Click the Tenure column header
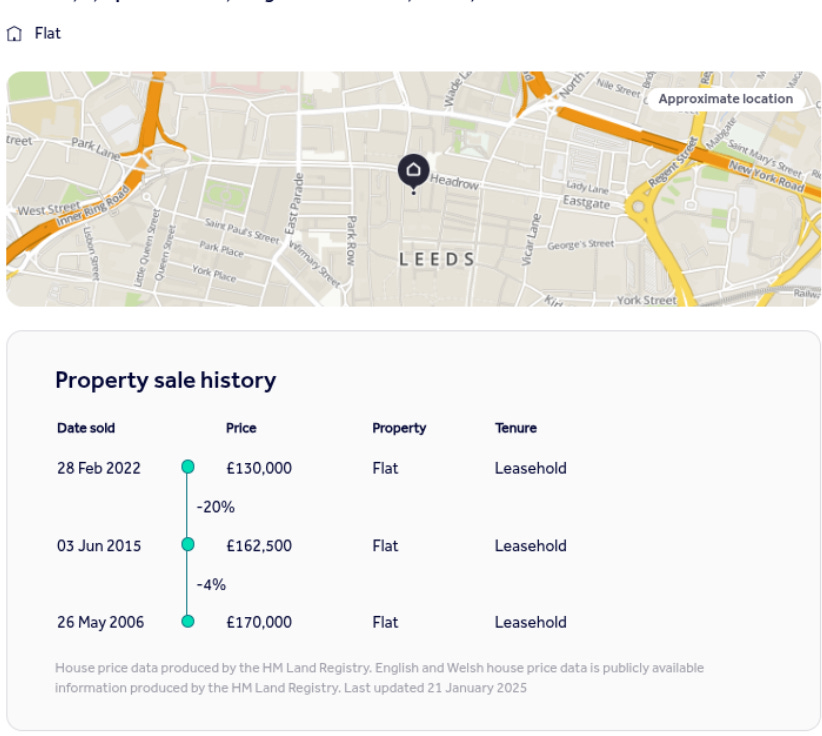 (516, 428)
